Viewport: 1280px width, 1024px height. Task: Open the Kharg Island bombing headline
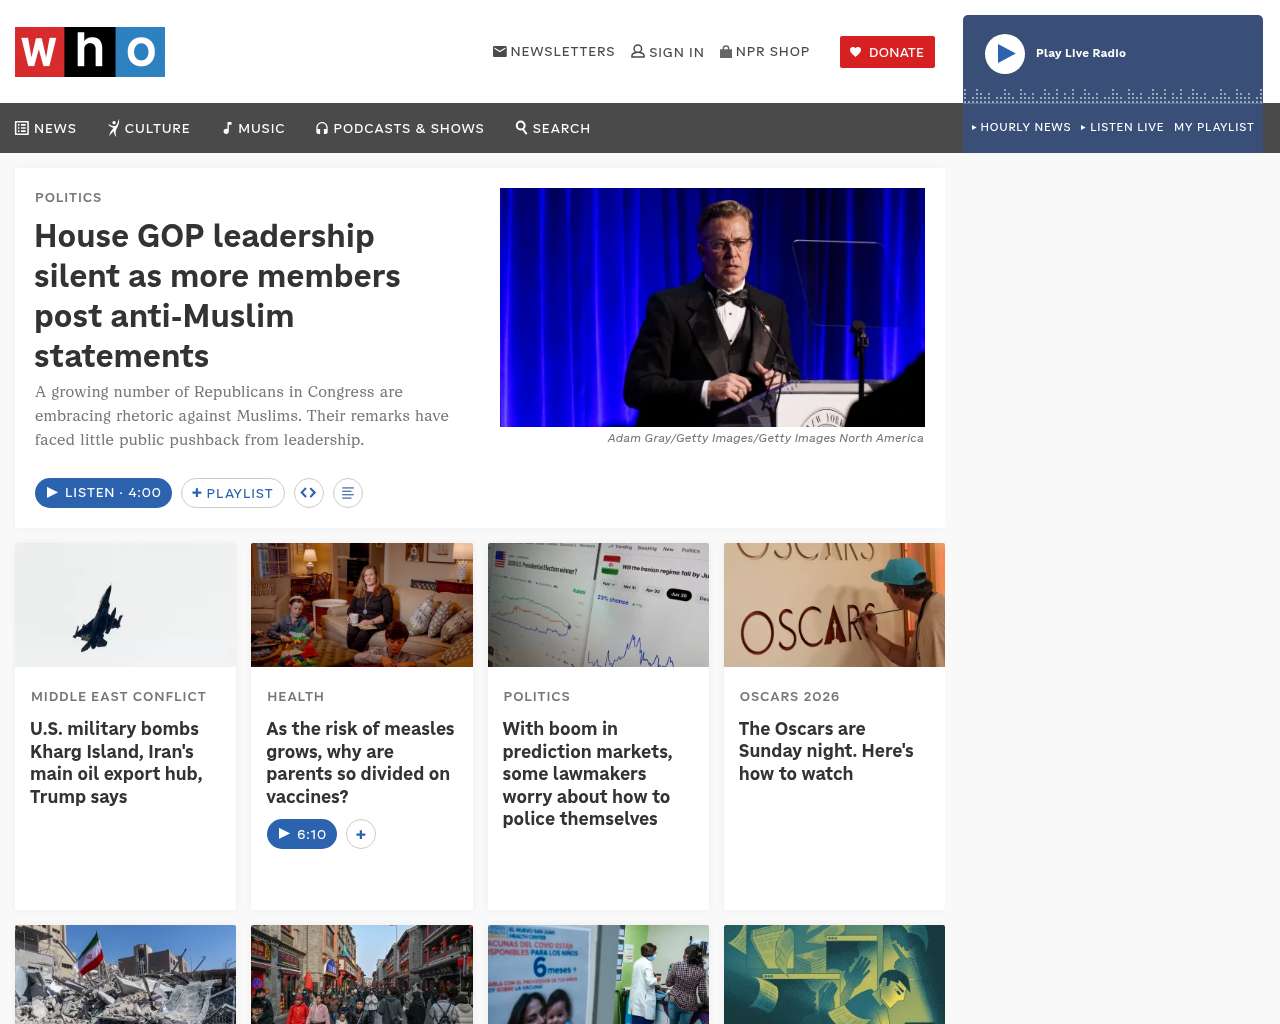click(x=116, y=763)
